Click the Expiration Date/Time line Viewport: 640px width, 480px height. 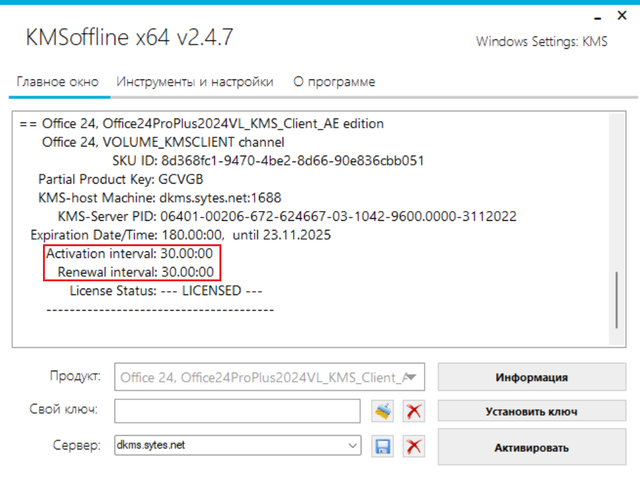pyautogui.click(x=180, y=235)
